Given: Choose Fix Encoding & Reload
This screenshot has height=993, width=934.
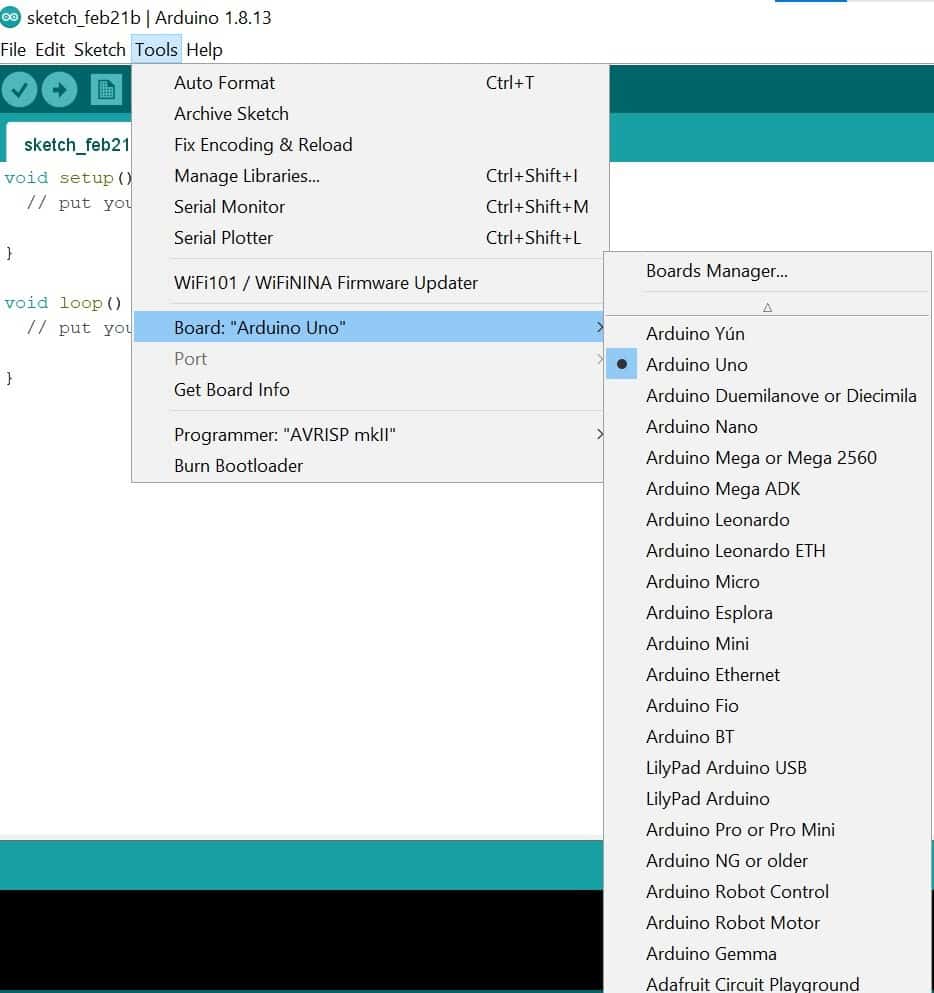Looking at the screenshot, I should [x=370, y=144].
